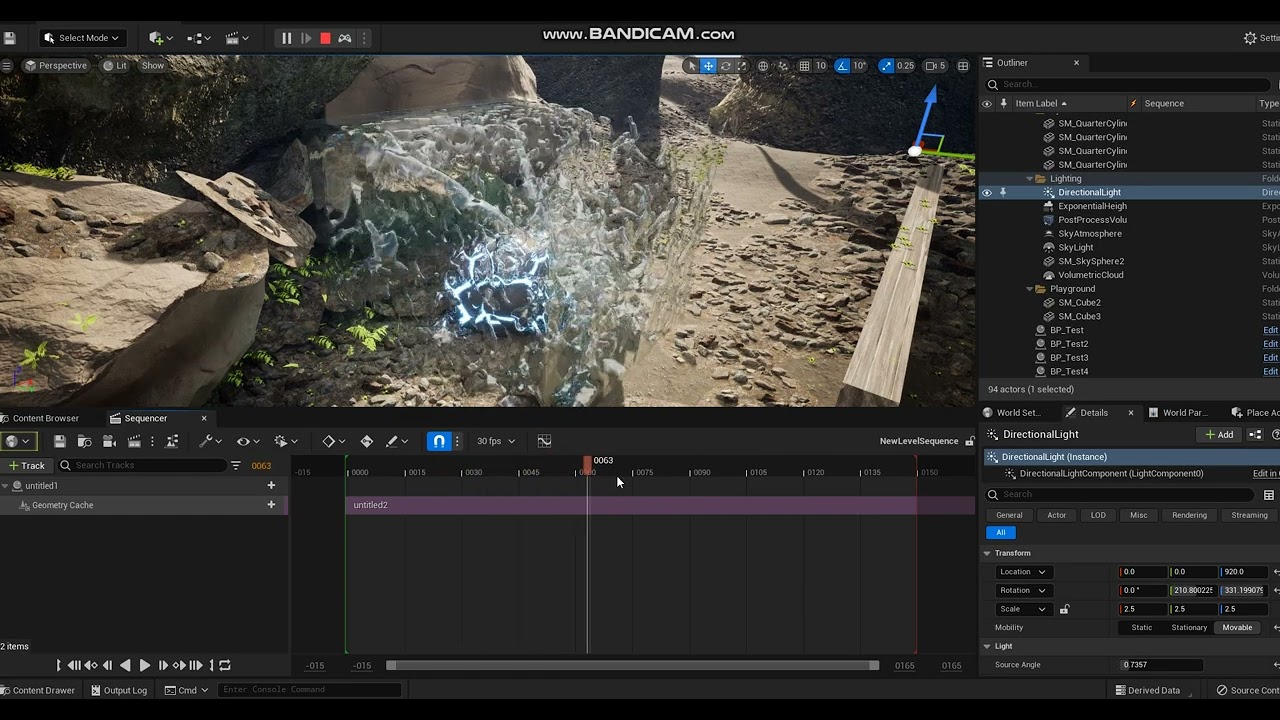The height and width of the screenshot is (720, 1280).
Task: Toggle loop playback in Sequencer
Action: (x=225, y=665)
